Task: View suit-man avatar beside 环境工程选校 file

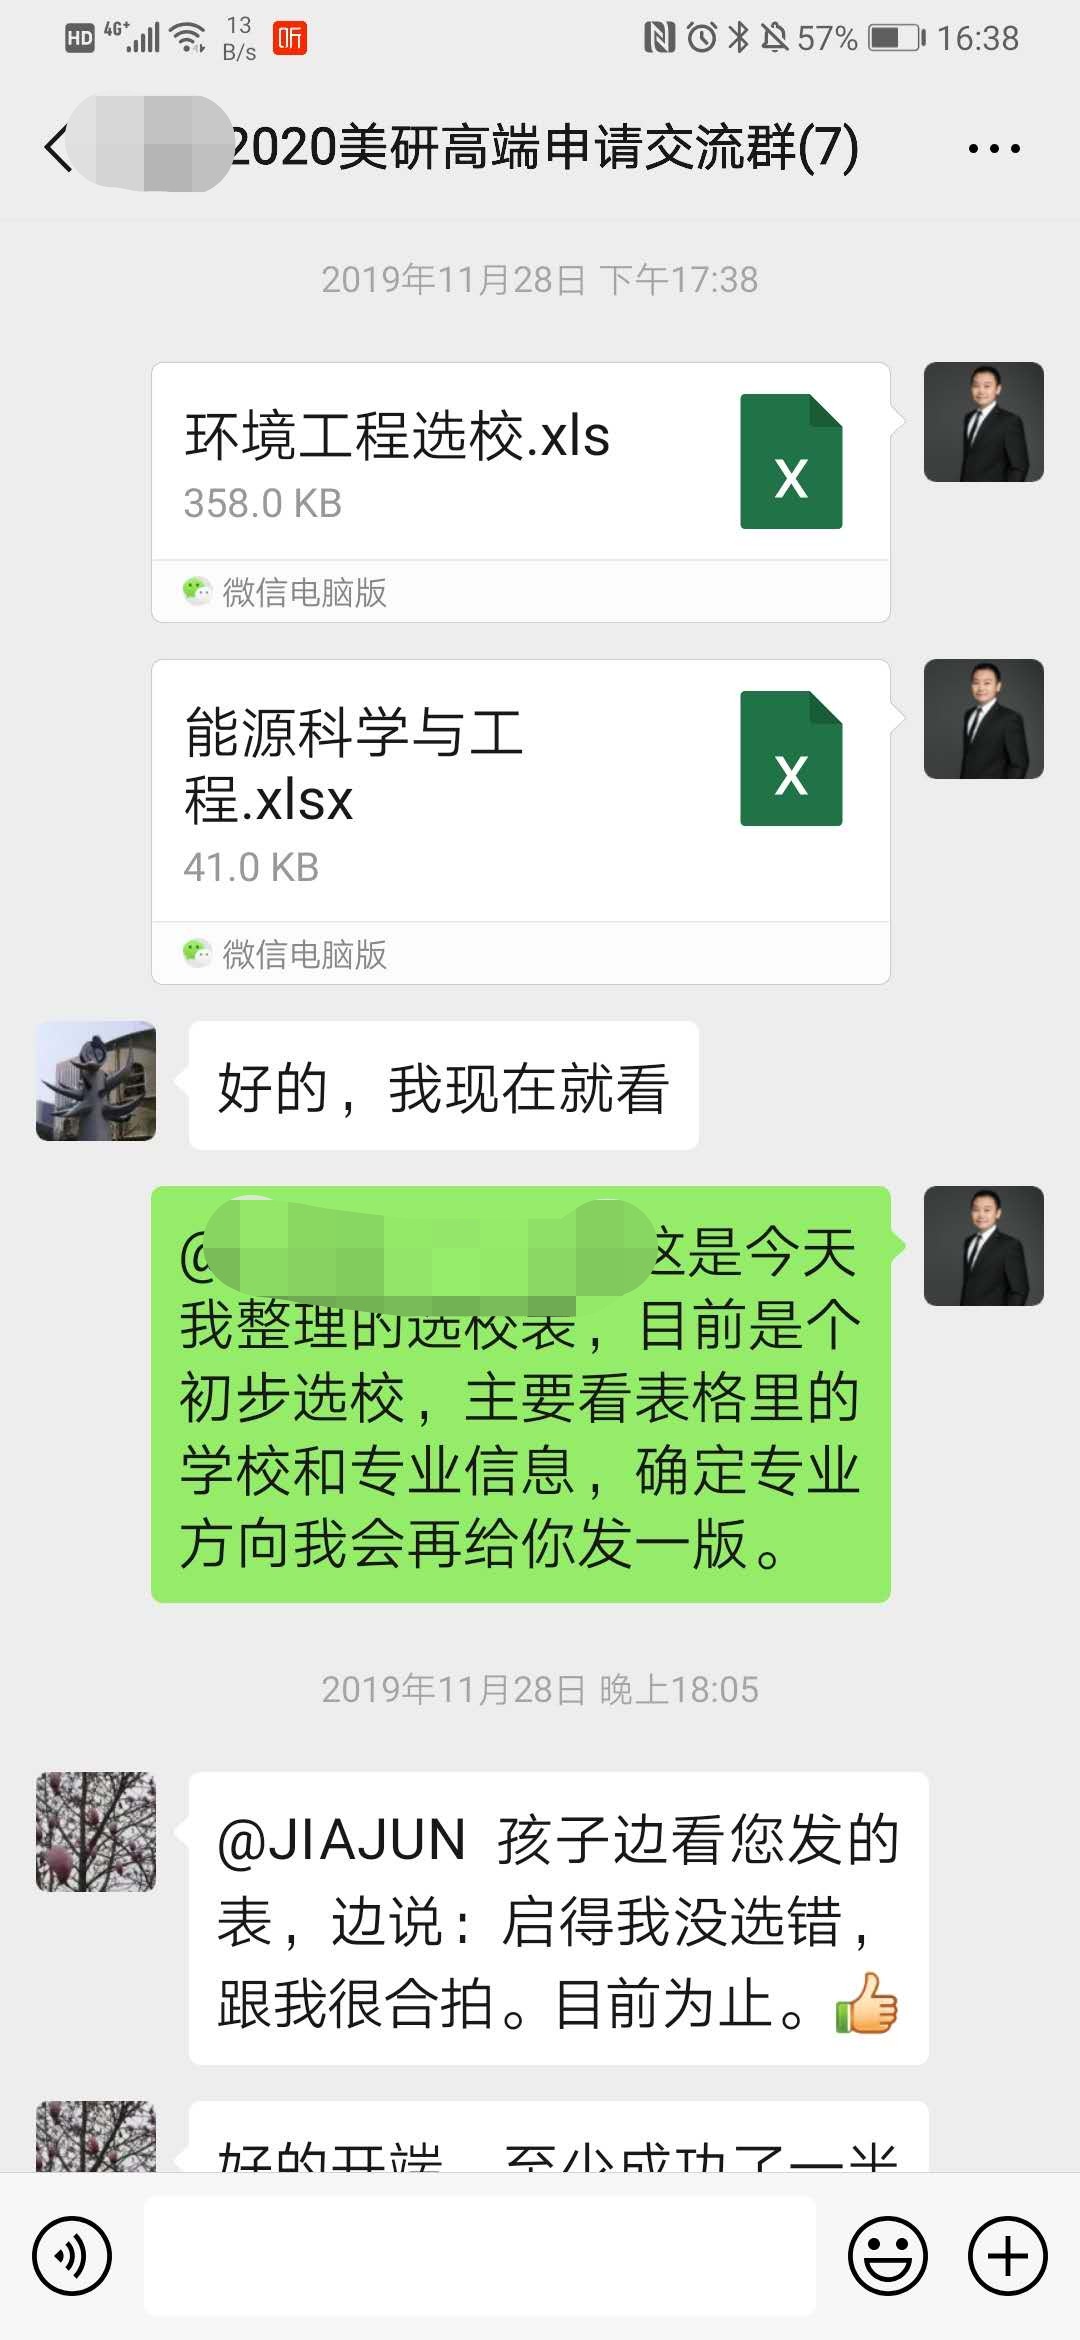Action: [984, 422]
